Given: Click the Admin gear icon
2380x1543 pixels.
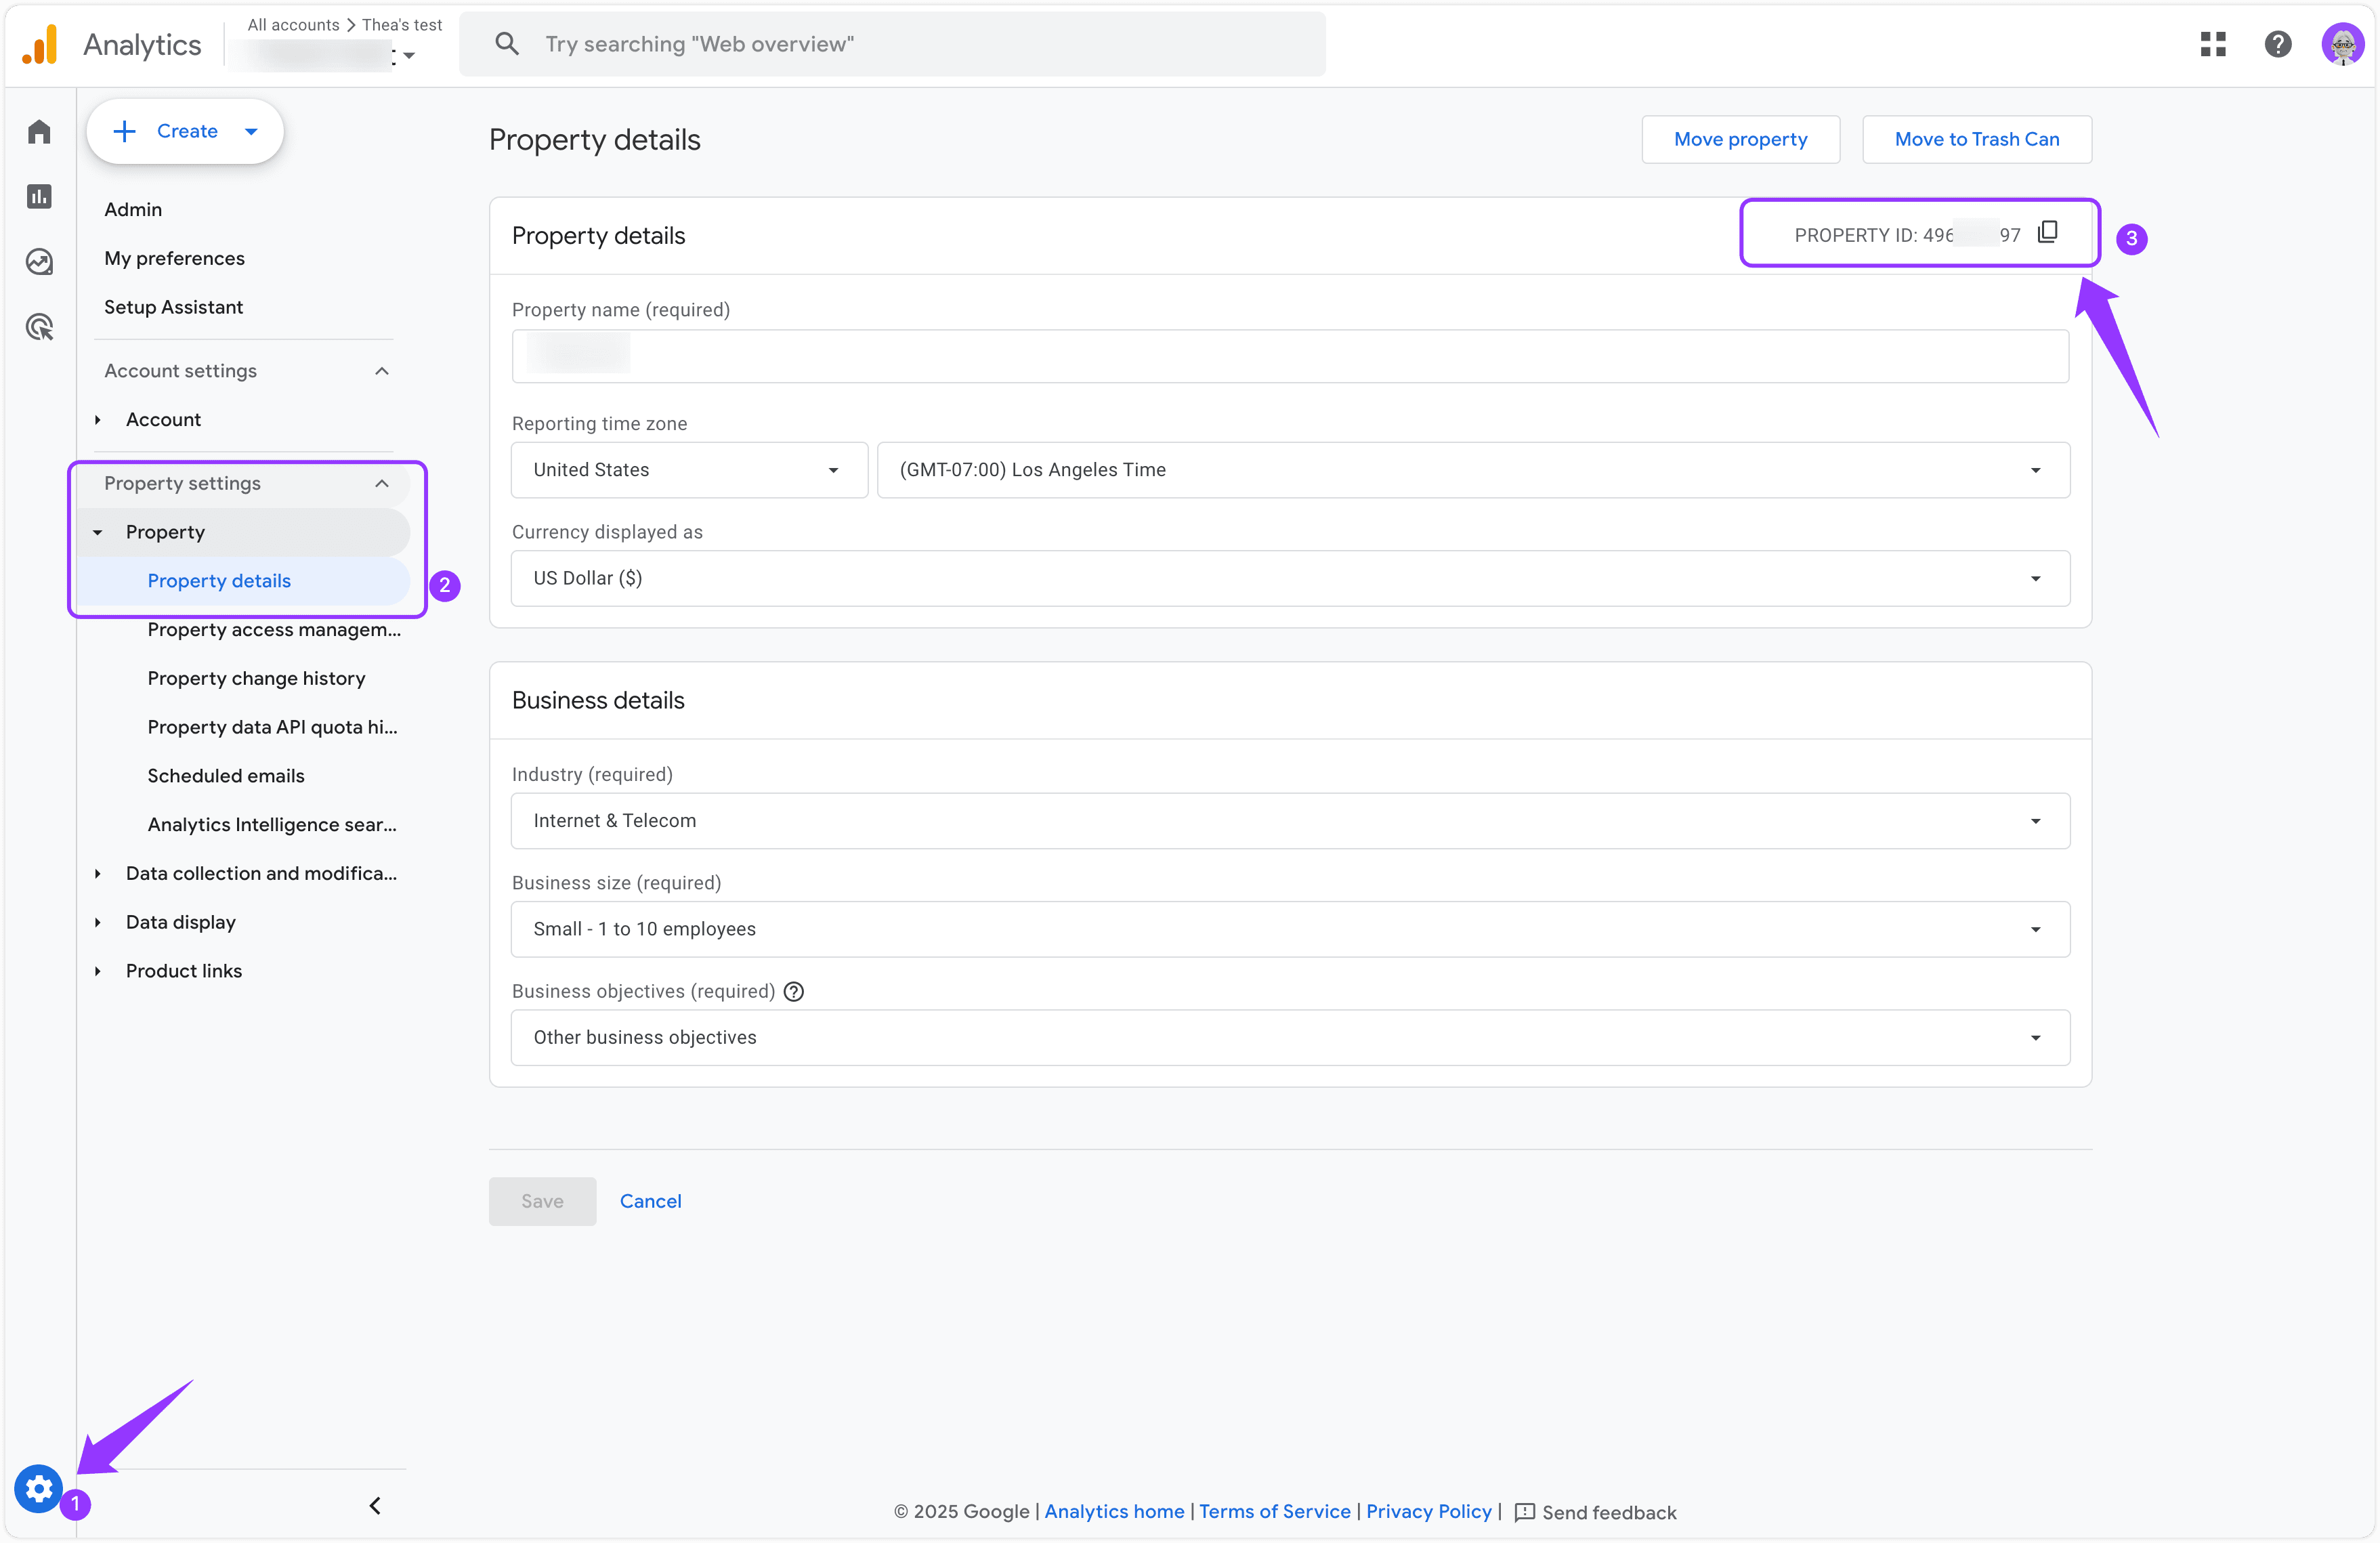Looking at the screenshot, I should 39,1489.
